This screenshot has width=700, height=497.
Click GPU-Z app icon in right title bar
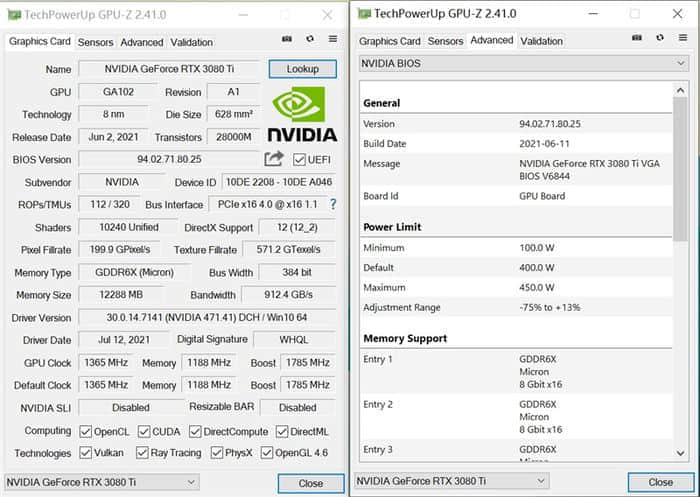[x=364, y=14]
